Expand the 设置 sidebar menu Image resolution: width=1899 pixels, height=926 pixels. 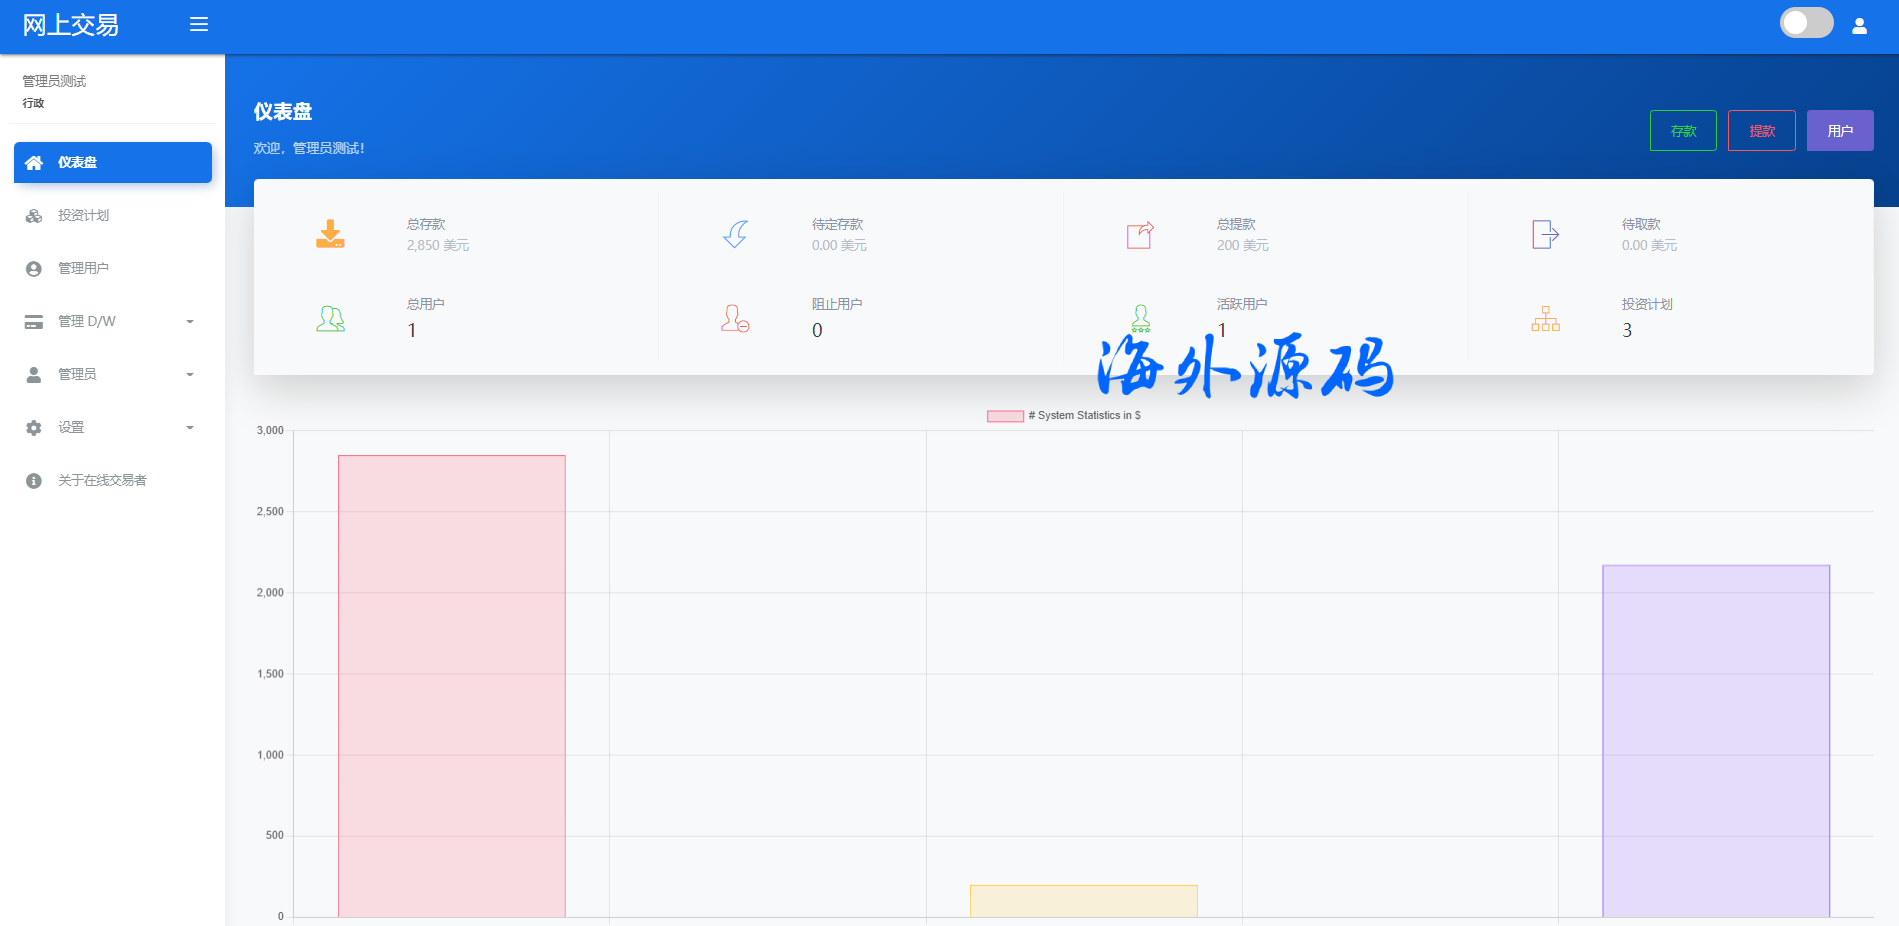pos(112,427)
